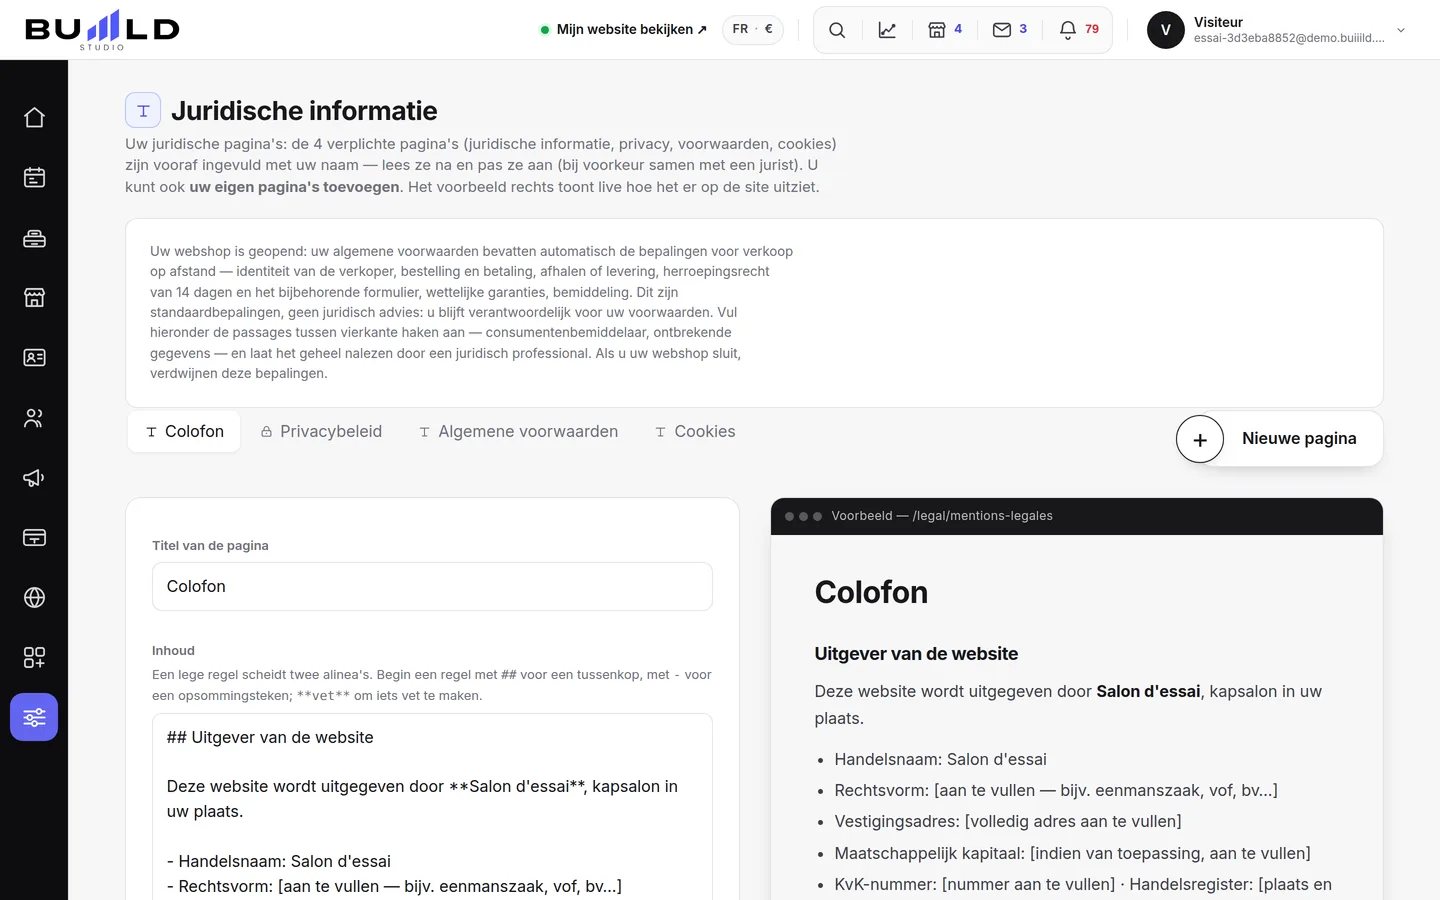Open the FR · € language and currency selector
This screenshot has height=900, width=1440.
point(753,29)
